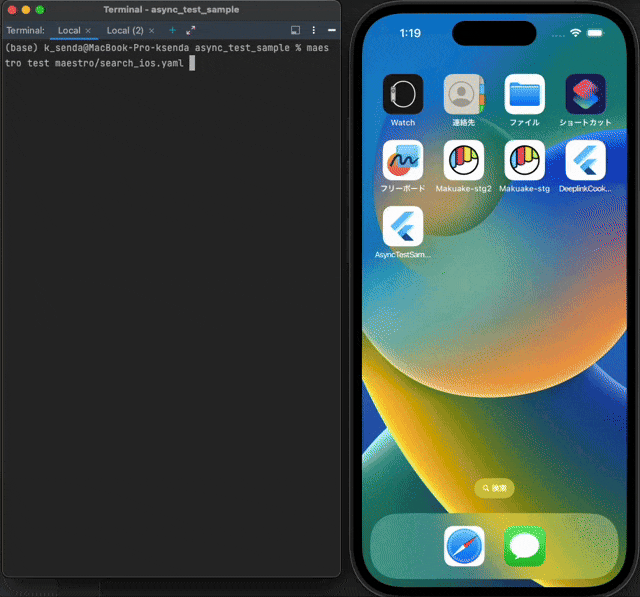Expand the terminal panel with arrows icon

pyautogui.click(x=191, y=30)
